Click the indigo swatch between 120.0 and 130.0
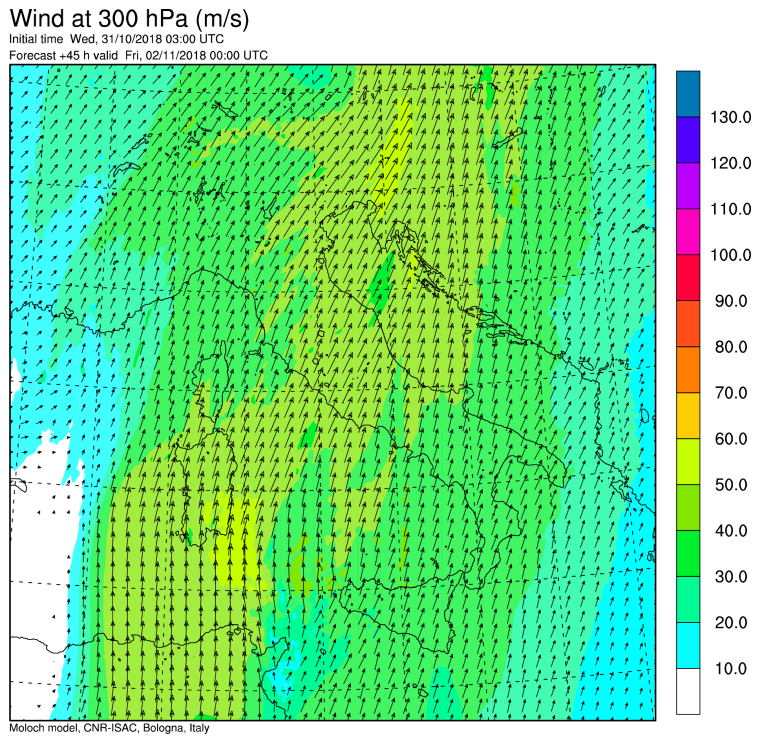760x743 pixels. click(x=688, y=140)
